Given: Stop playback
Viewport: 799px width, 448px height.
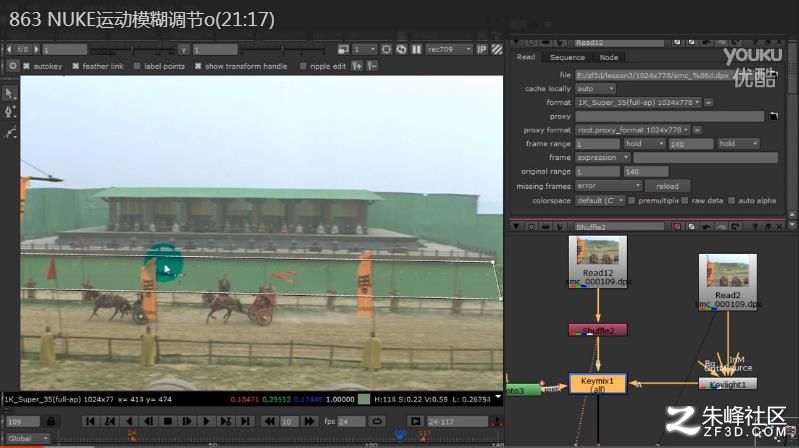Looking at the screenshot, I should (x=168, y=421).
